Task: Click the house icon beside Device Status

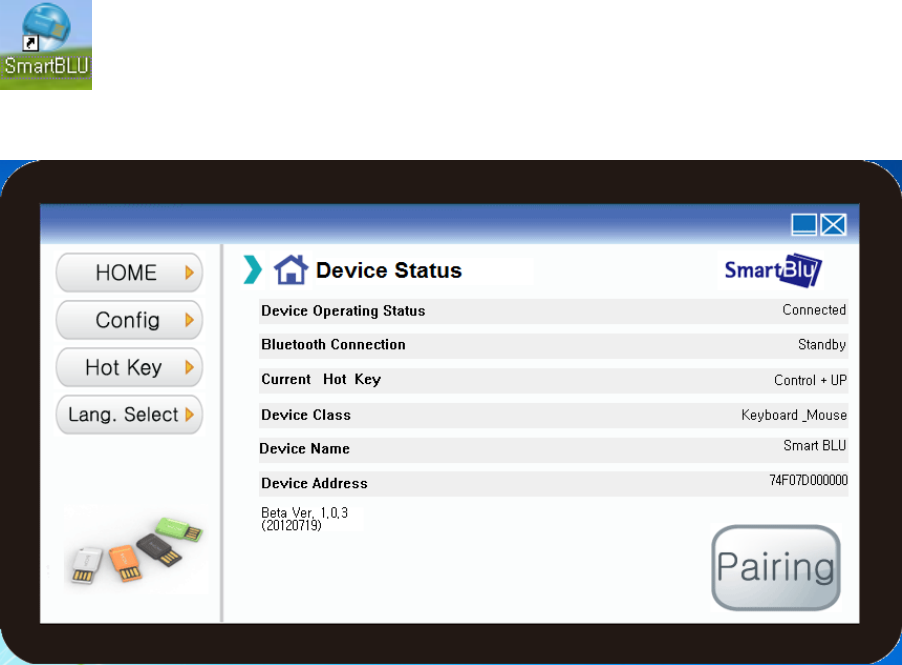Action: pyautogui.click(x=291, y=270)
